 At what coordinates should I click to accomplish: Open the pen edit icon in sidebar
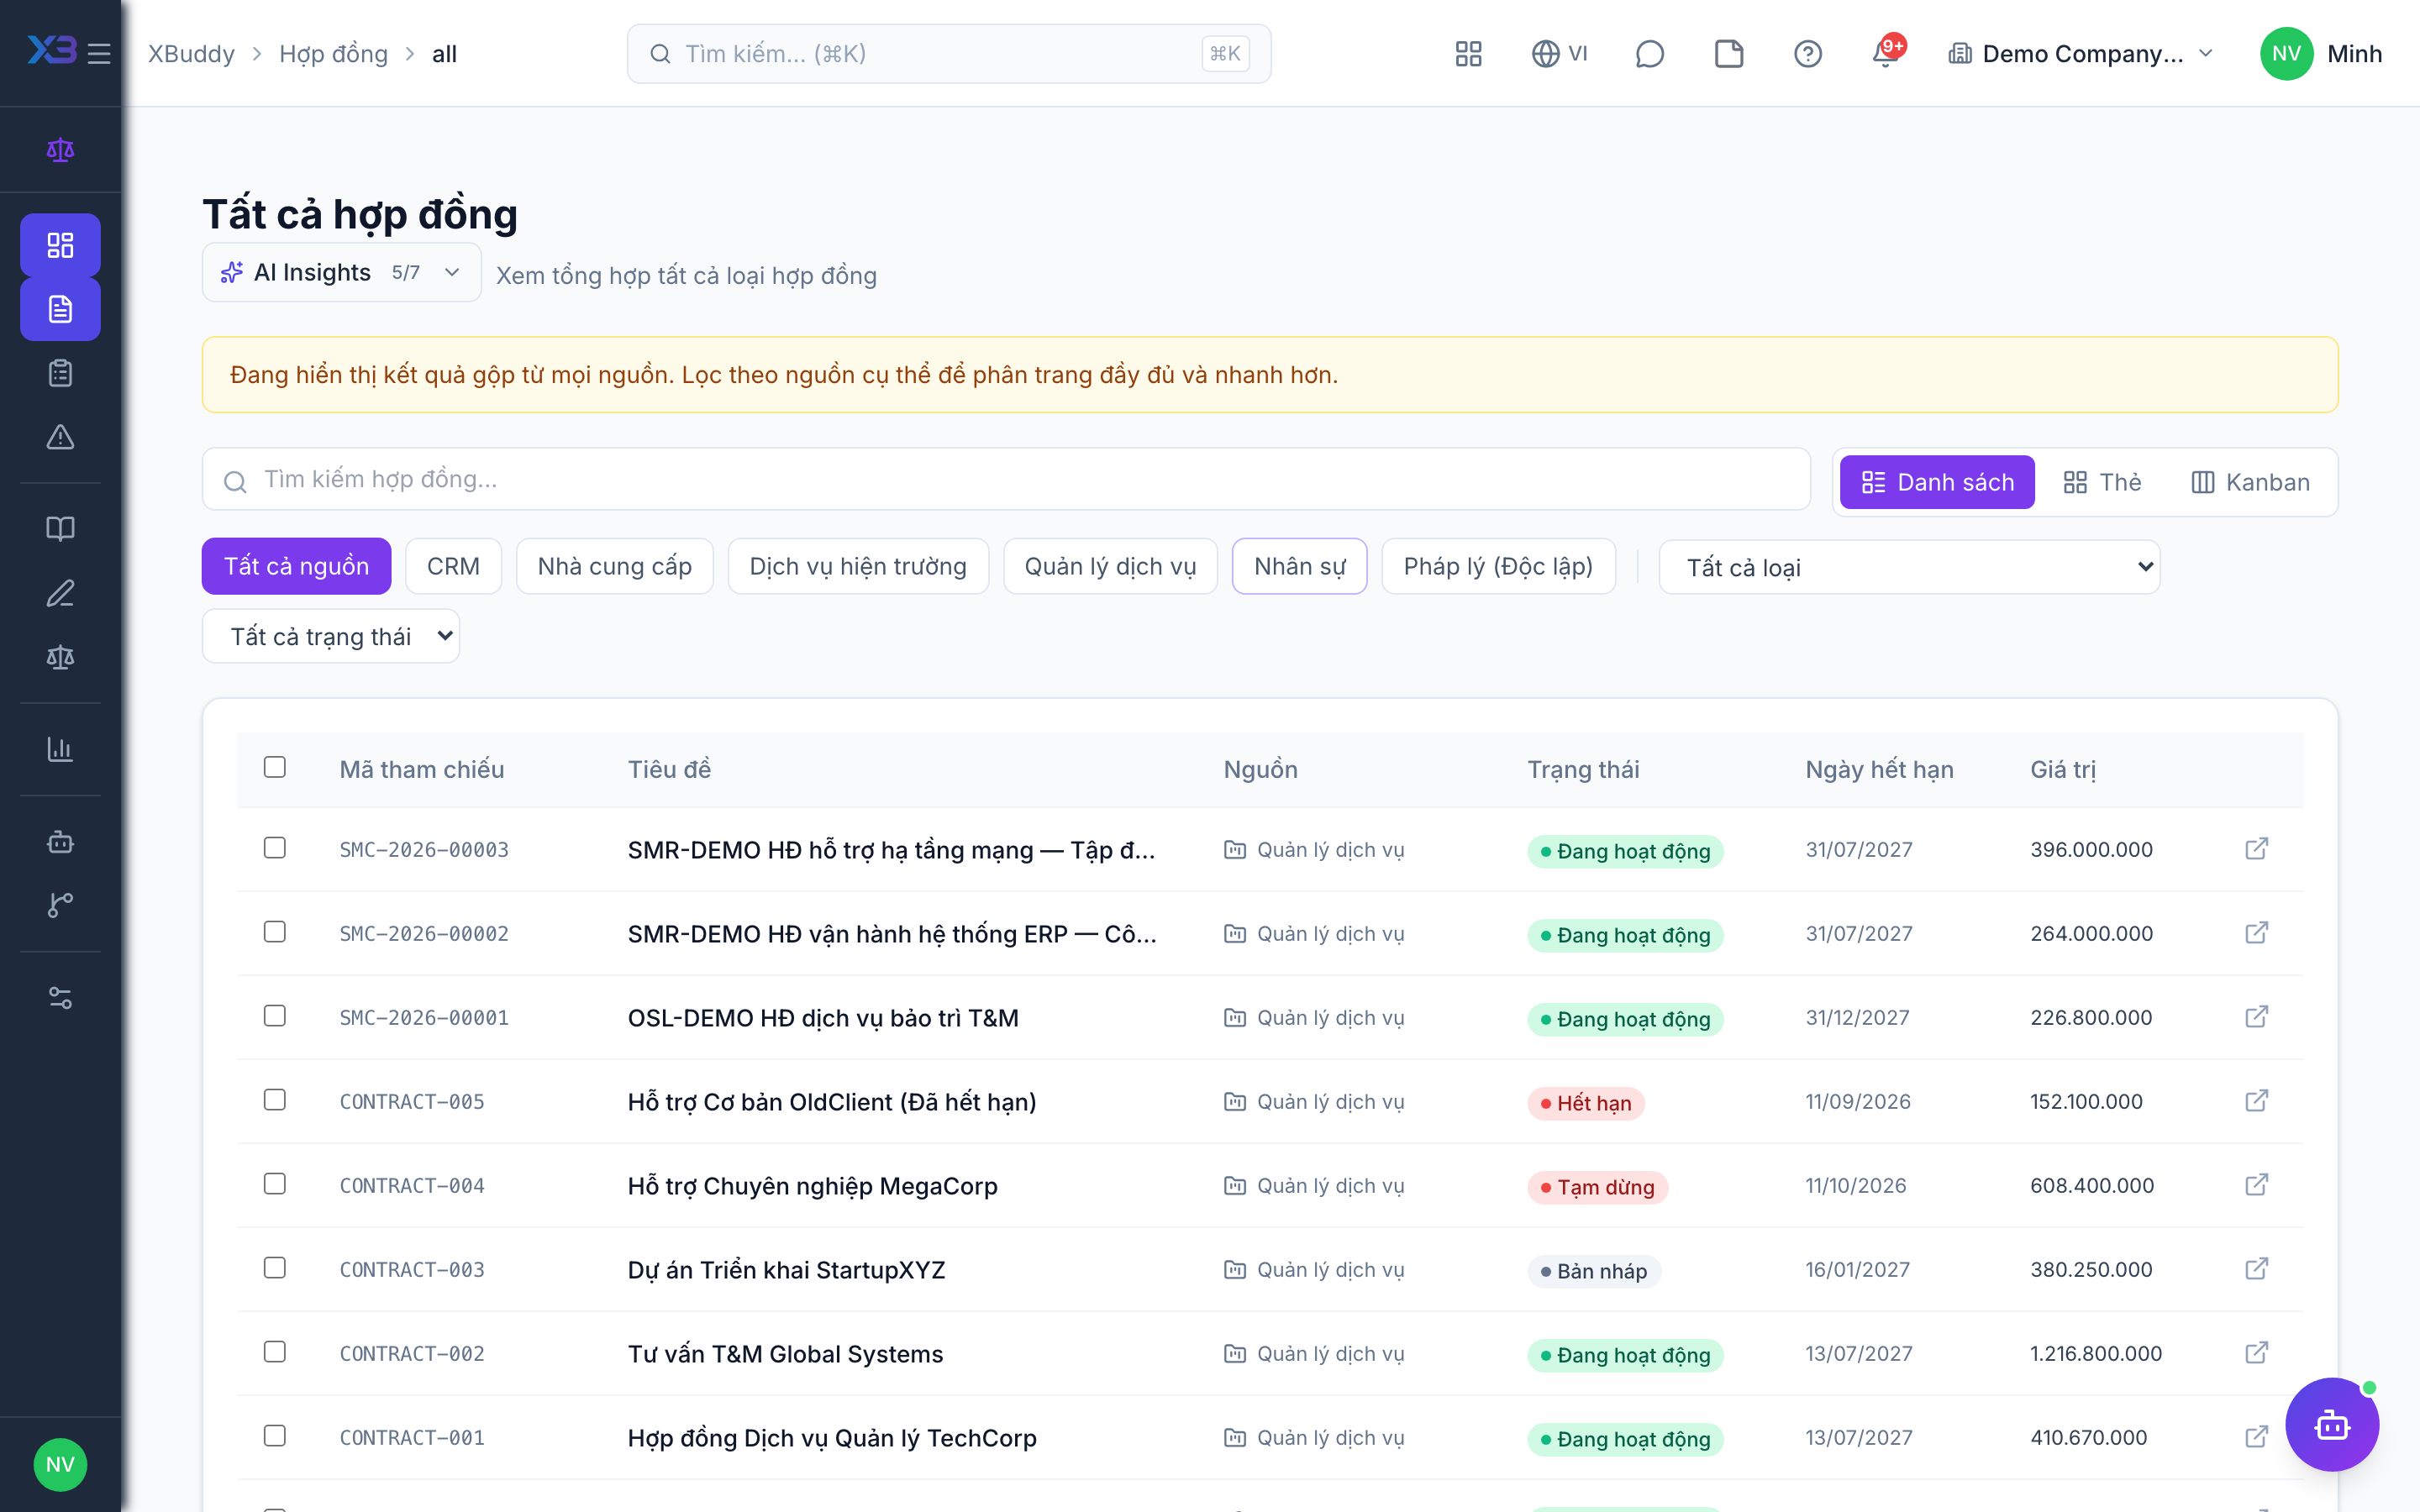coord(60,593)
